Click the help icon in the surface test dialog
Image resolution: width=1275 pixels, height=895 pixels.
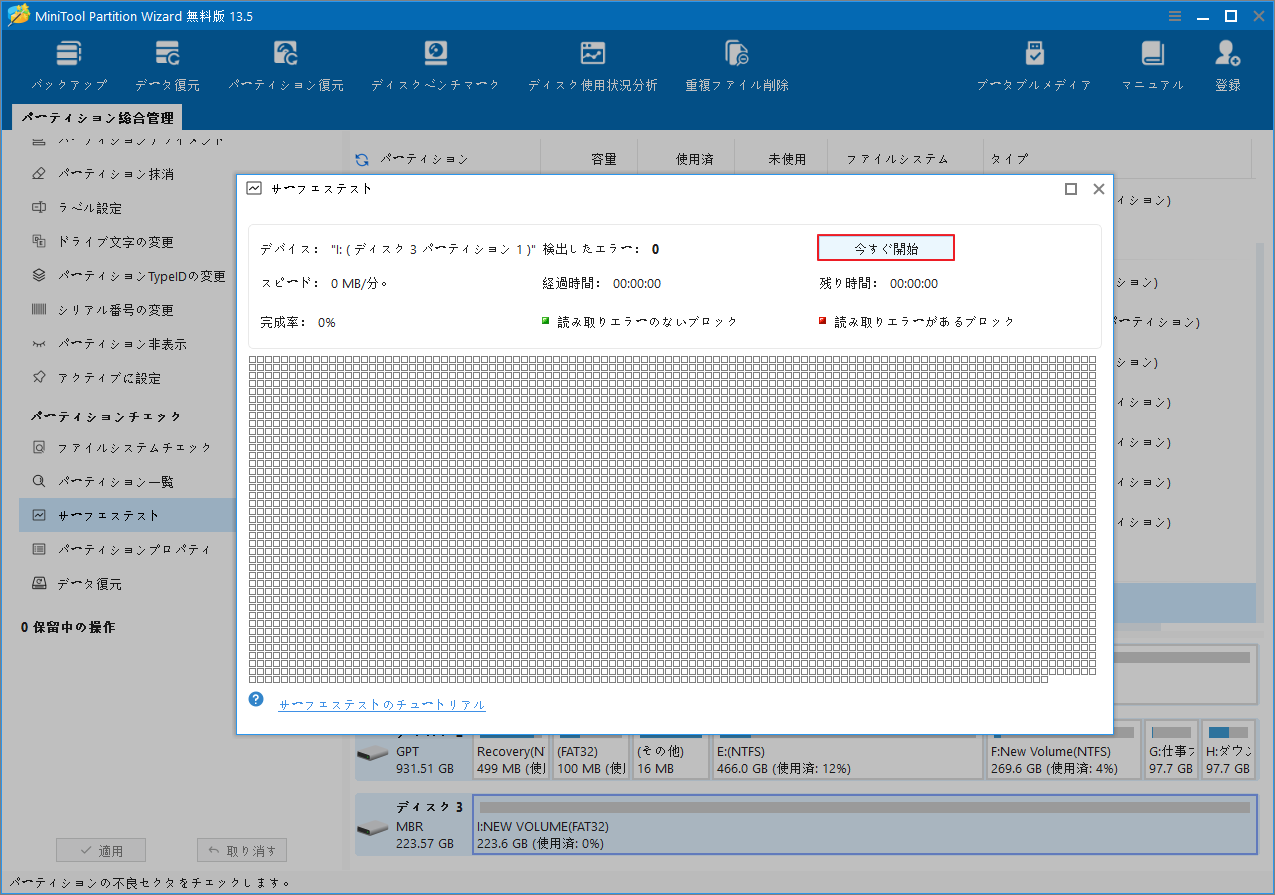pos(256,699)
